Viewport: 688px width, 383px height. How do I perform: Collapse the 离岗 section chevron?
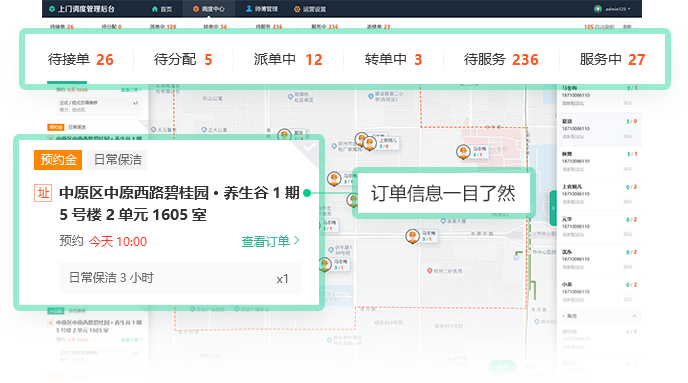(634, 316)
